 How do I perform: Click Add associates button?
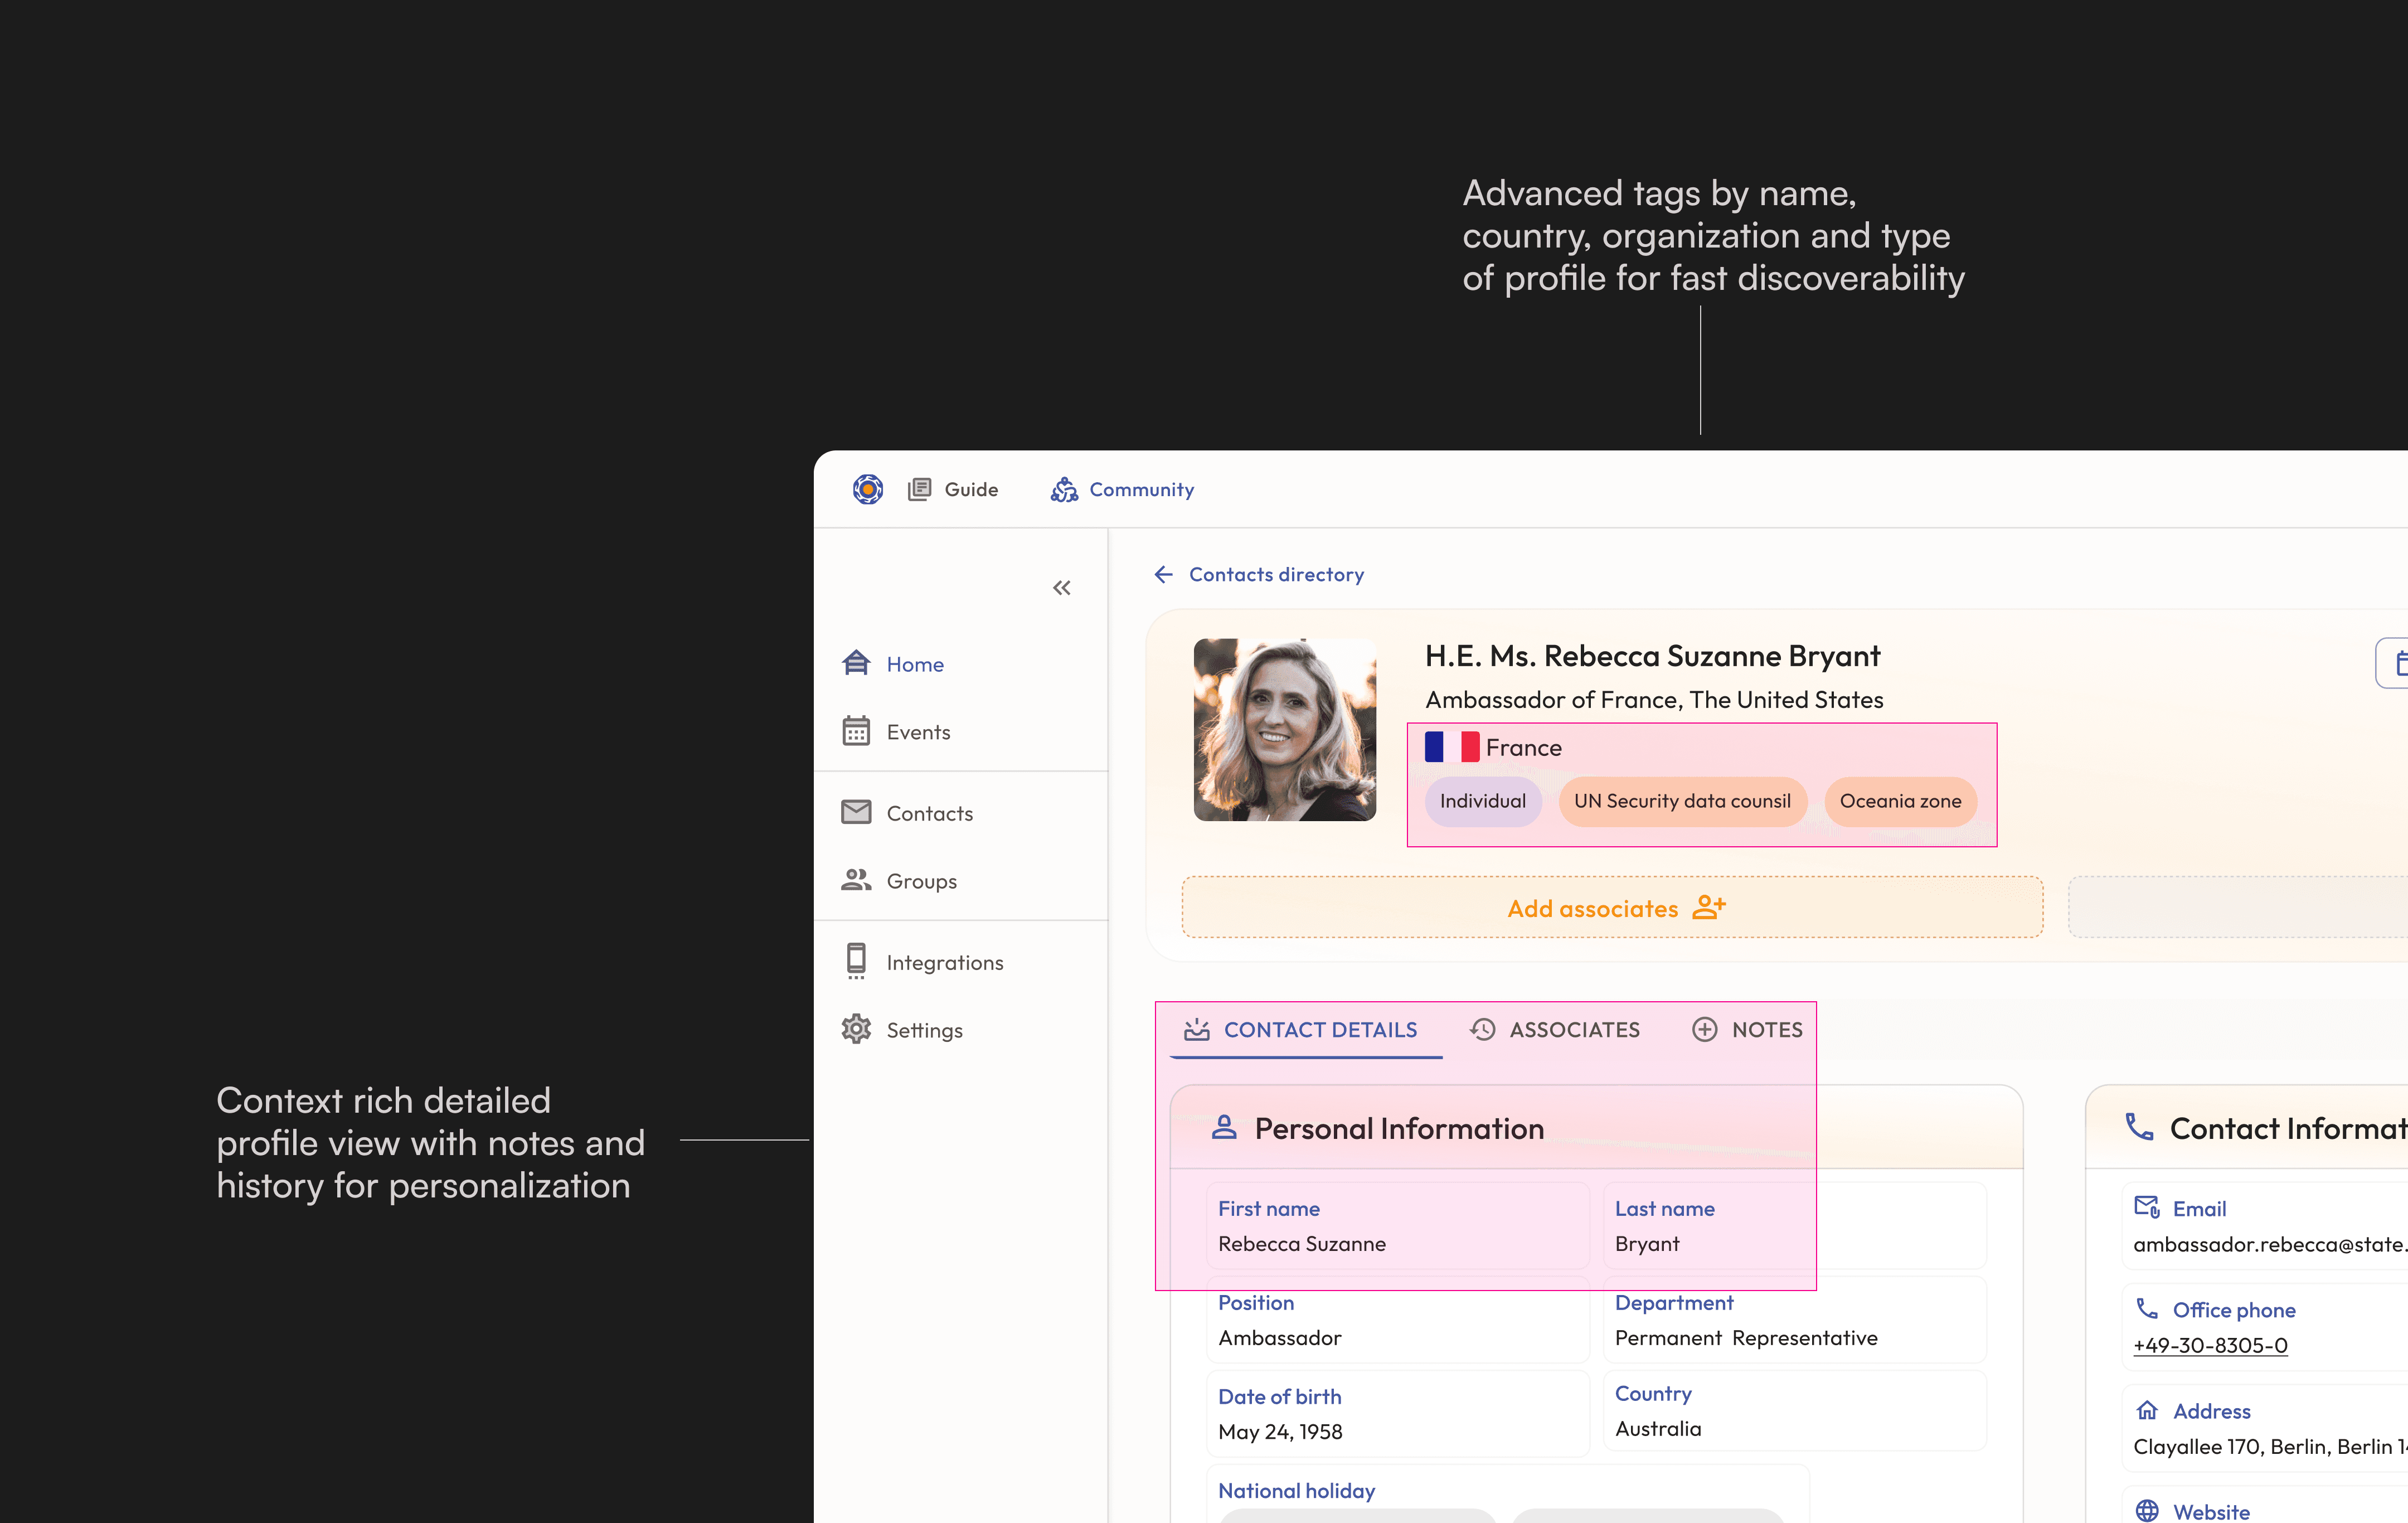point(1611,908)
